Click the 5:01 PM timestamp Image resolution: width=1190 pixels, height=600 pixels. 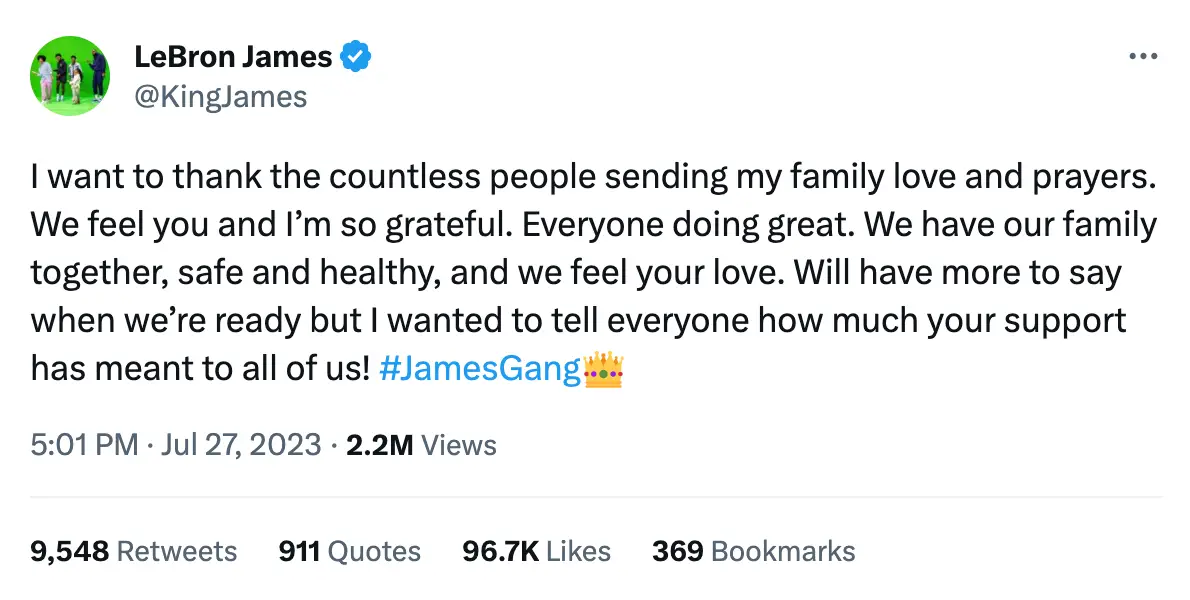[84, 444]
